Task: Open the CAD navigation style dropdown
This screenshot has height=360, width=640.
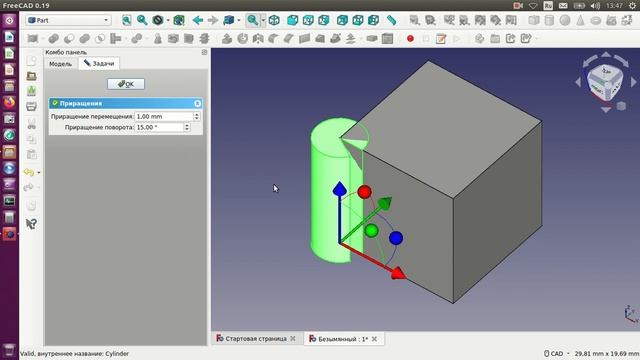Action: pyautogui.click(x=557, y=353)
